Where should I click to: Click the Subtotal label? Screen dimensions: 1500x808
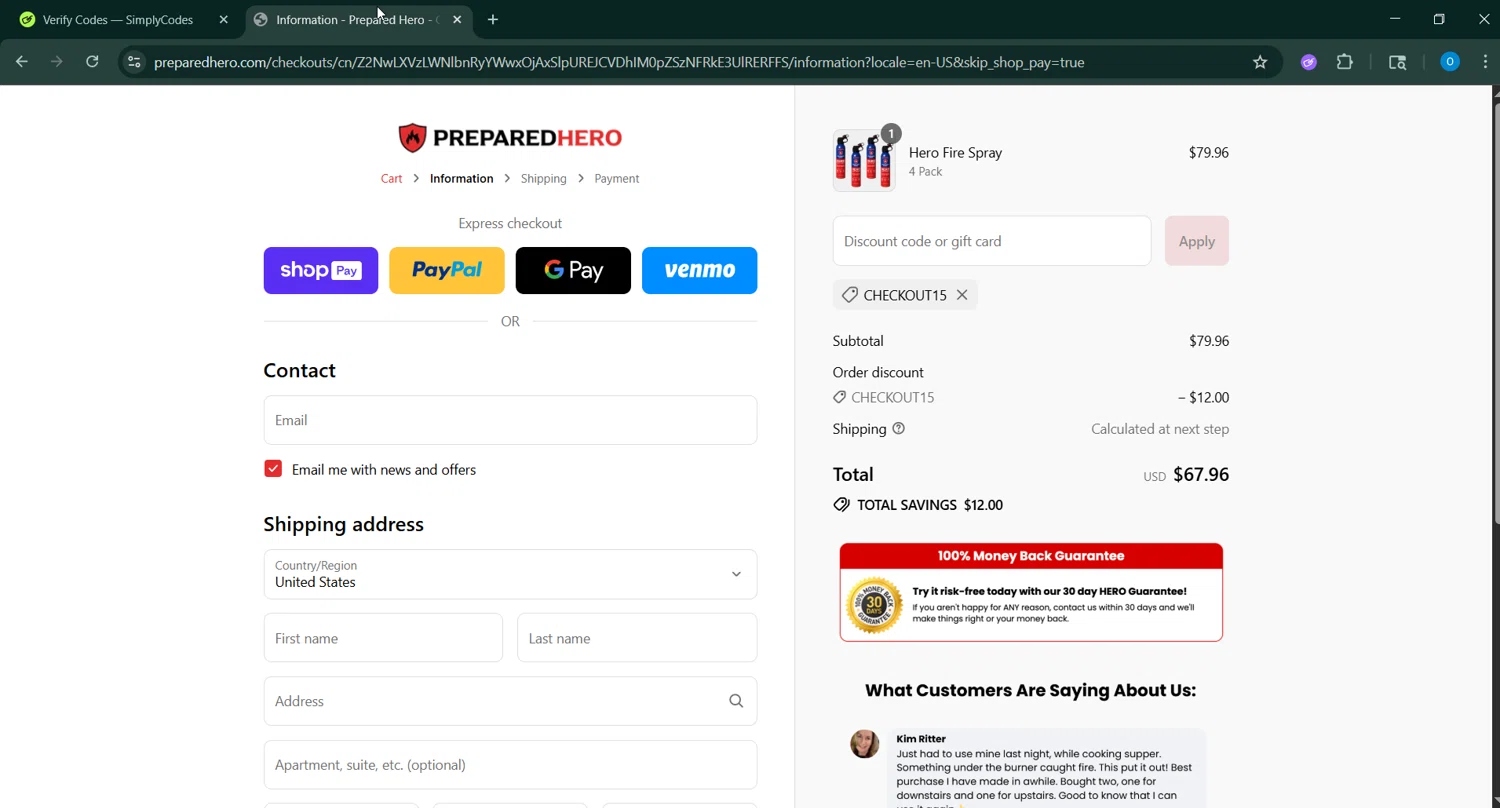point(858,341)
